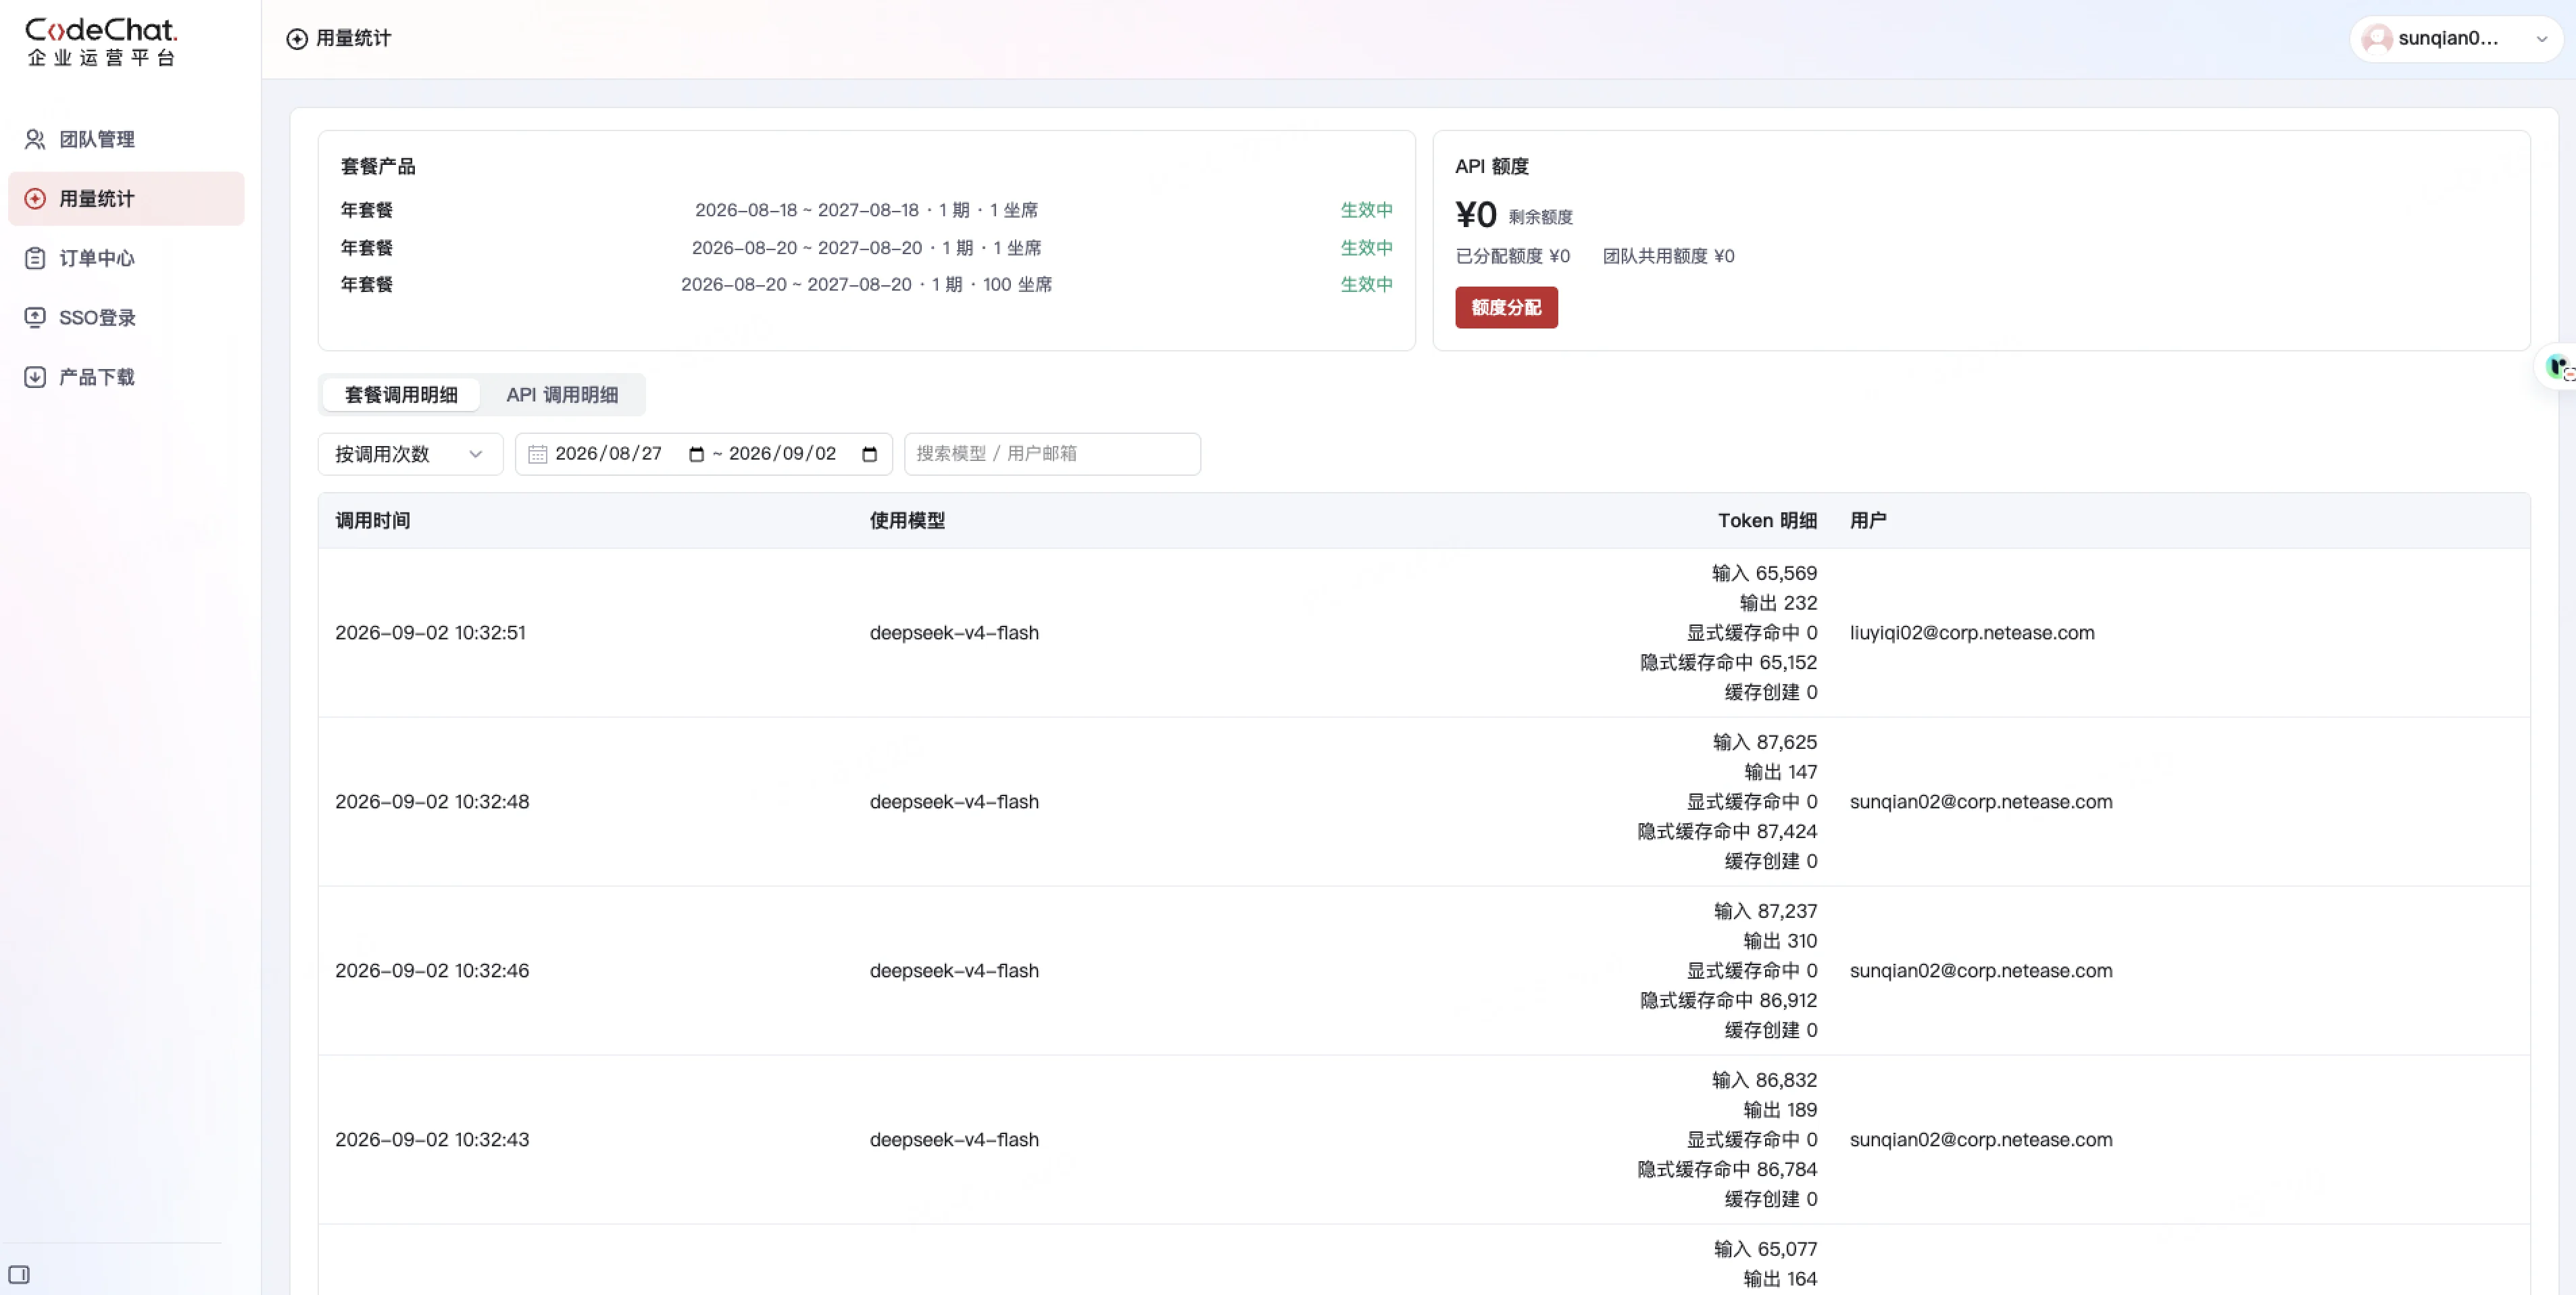Click the 使用模型 column header
The width and height of the screenshot is (2576, 1295).
pos(907,521)
